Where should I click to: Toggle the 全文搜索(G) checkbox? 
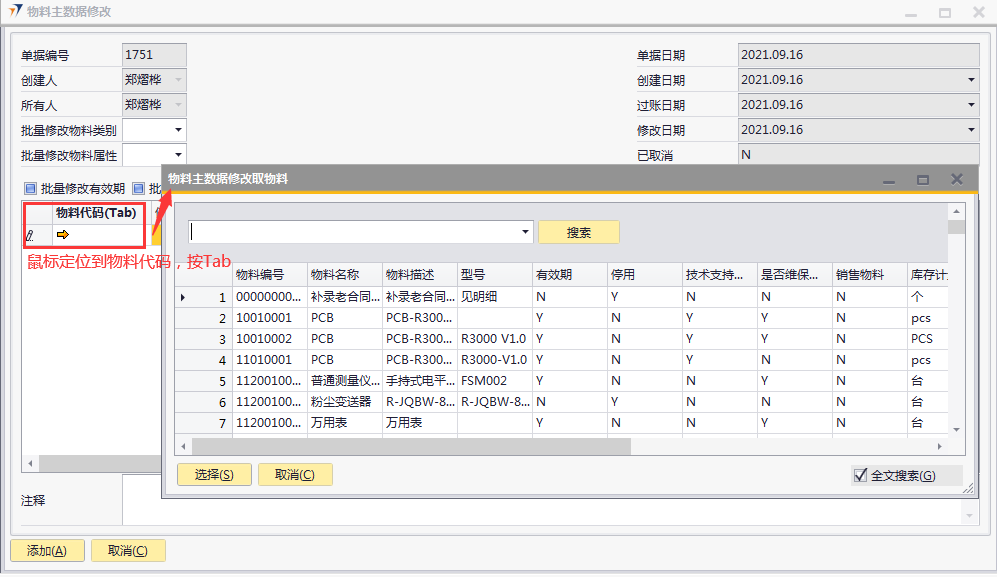point(860,475)
